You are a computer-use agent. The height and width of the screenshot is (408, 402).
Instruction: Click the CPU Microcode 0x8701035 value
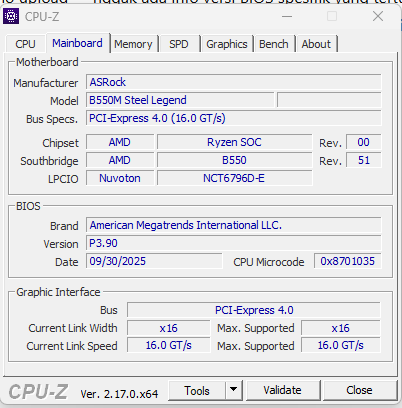click(347, 261)
